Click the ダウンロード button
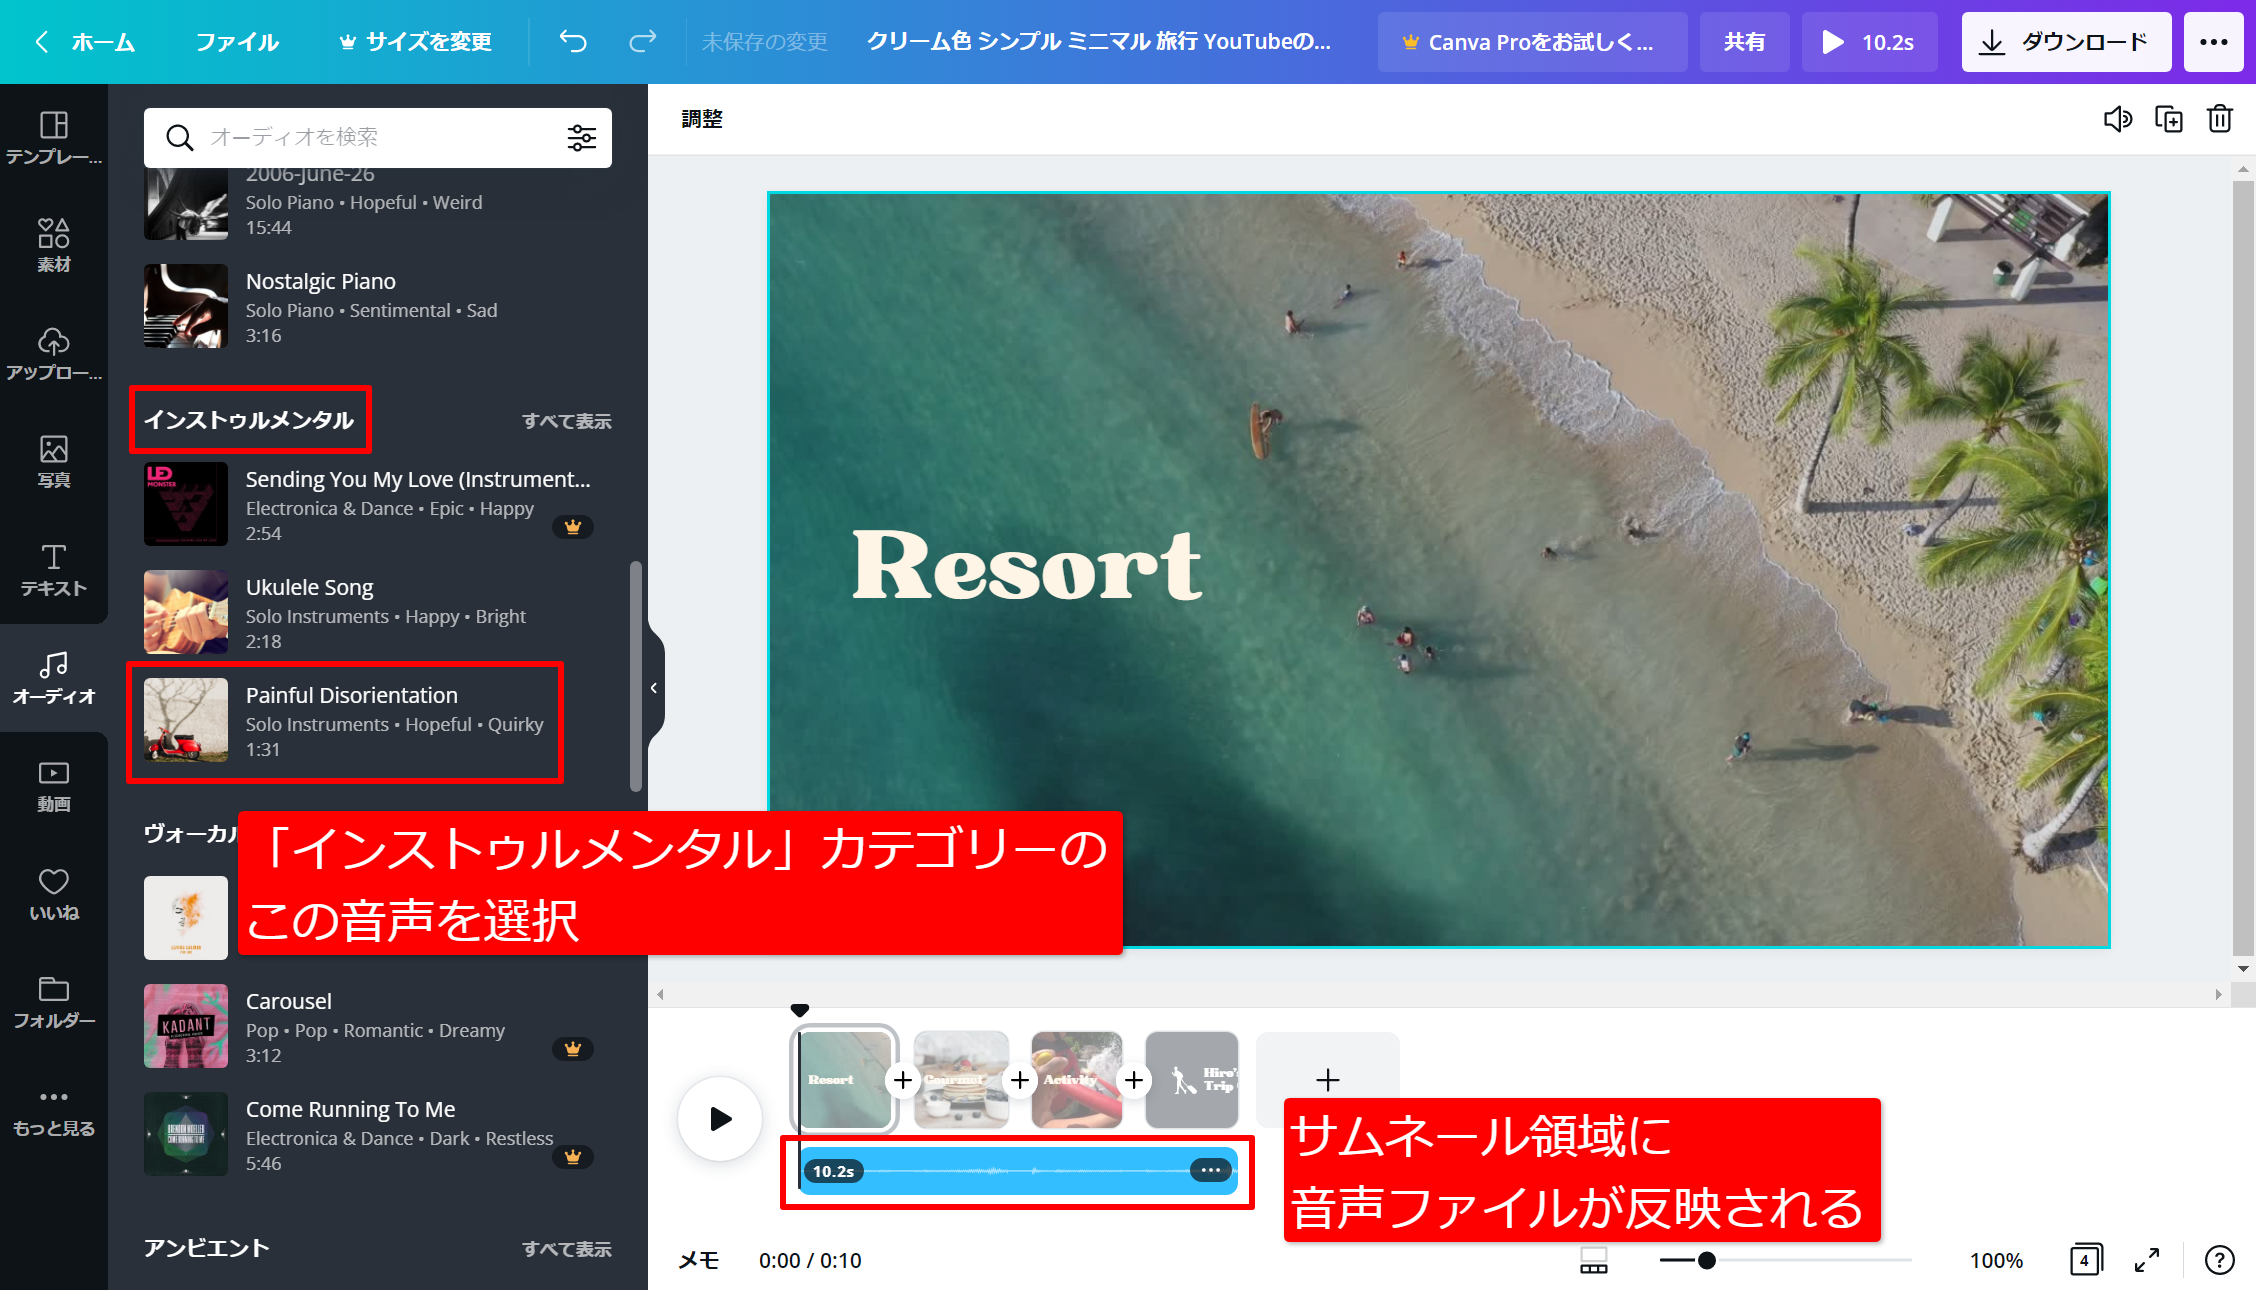2256x1290 pixels. pyautogui.click(x=2066, y=42)
